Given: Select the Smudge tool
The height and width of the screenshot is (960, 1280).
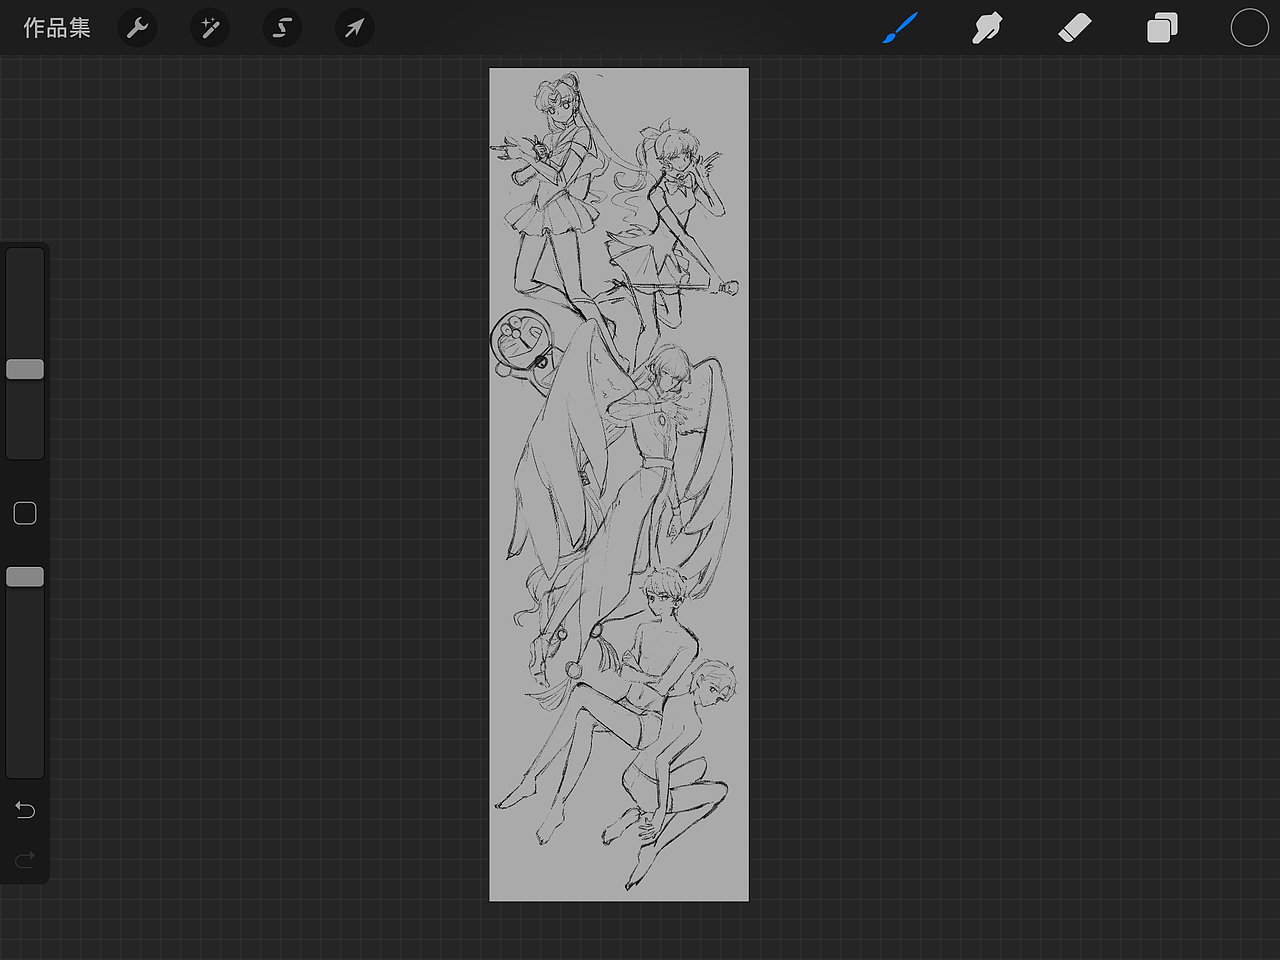Looking at the screenshot, I should [x=987, y=28].
